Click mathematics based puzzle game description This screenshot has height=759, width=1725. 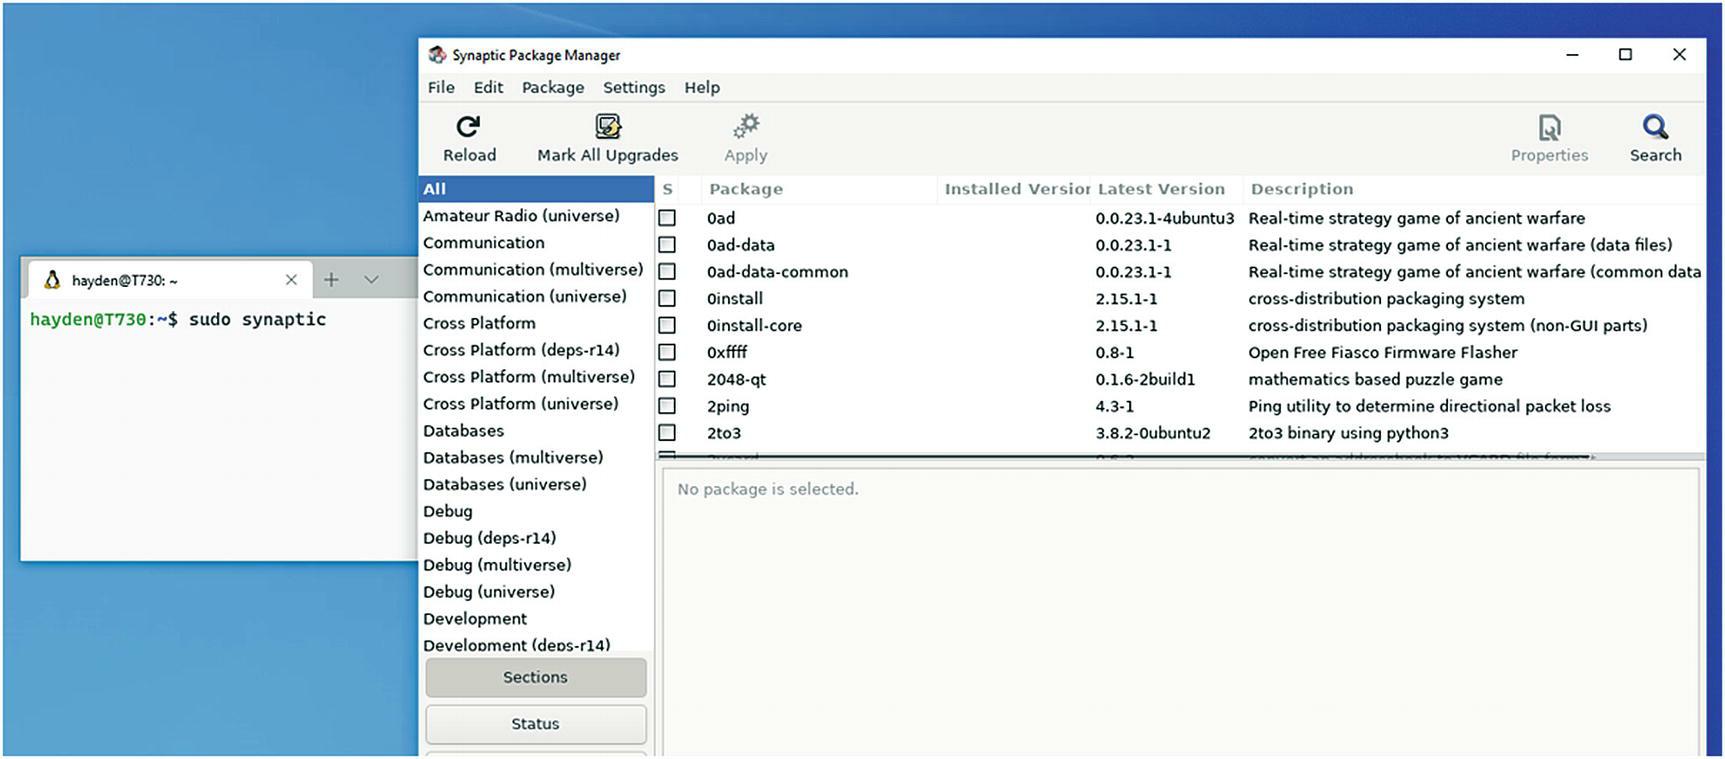click(1375, 380)
